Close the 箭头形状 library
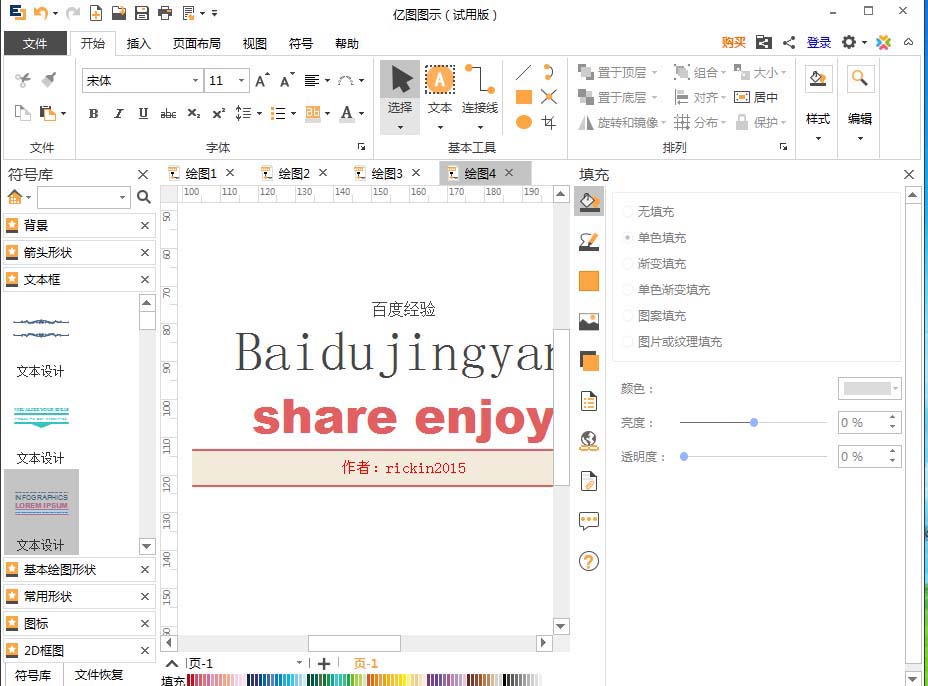Image resolution: width=928 pixels, height=686 pixels. tap(144, 252)
